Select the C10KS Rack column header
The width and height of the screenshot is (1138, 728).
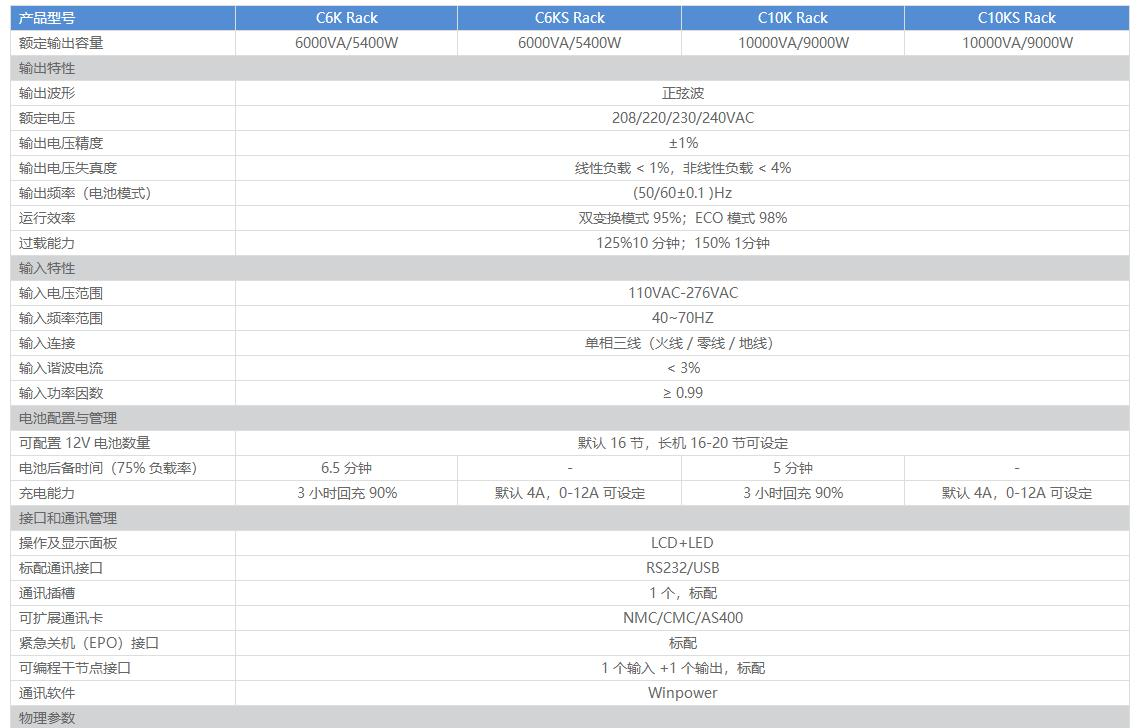pos(1016,18)
